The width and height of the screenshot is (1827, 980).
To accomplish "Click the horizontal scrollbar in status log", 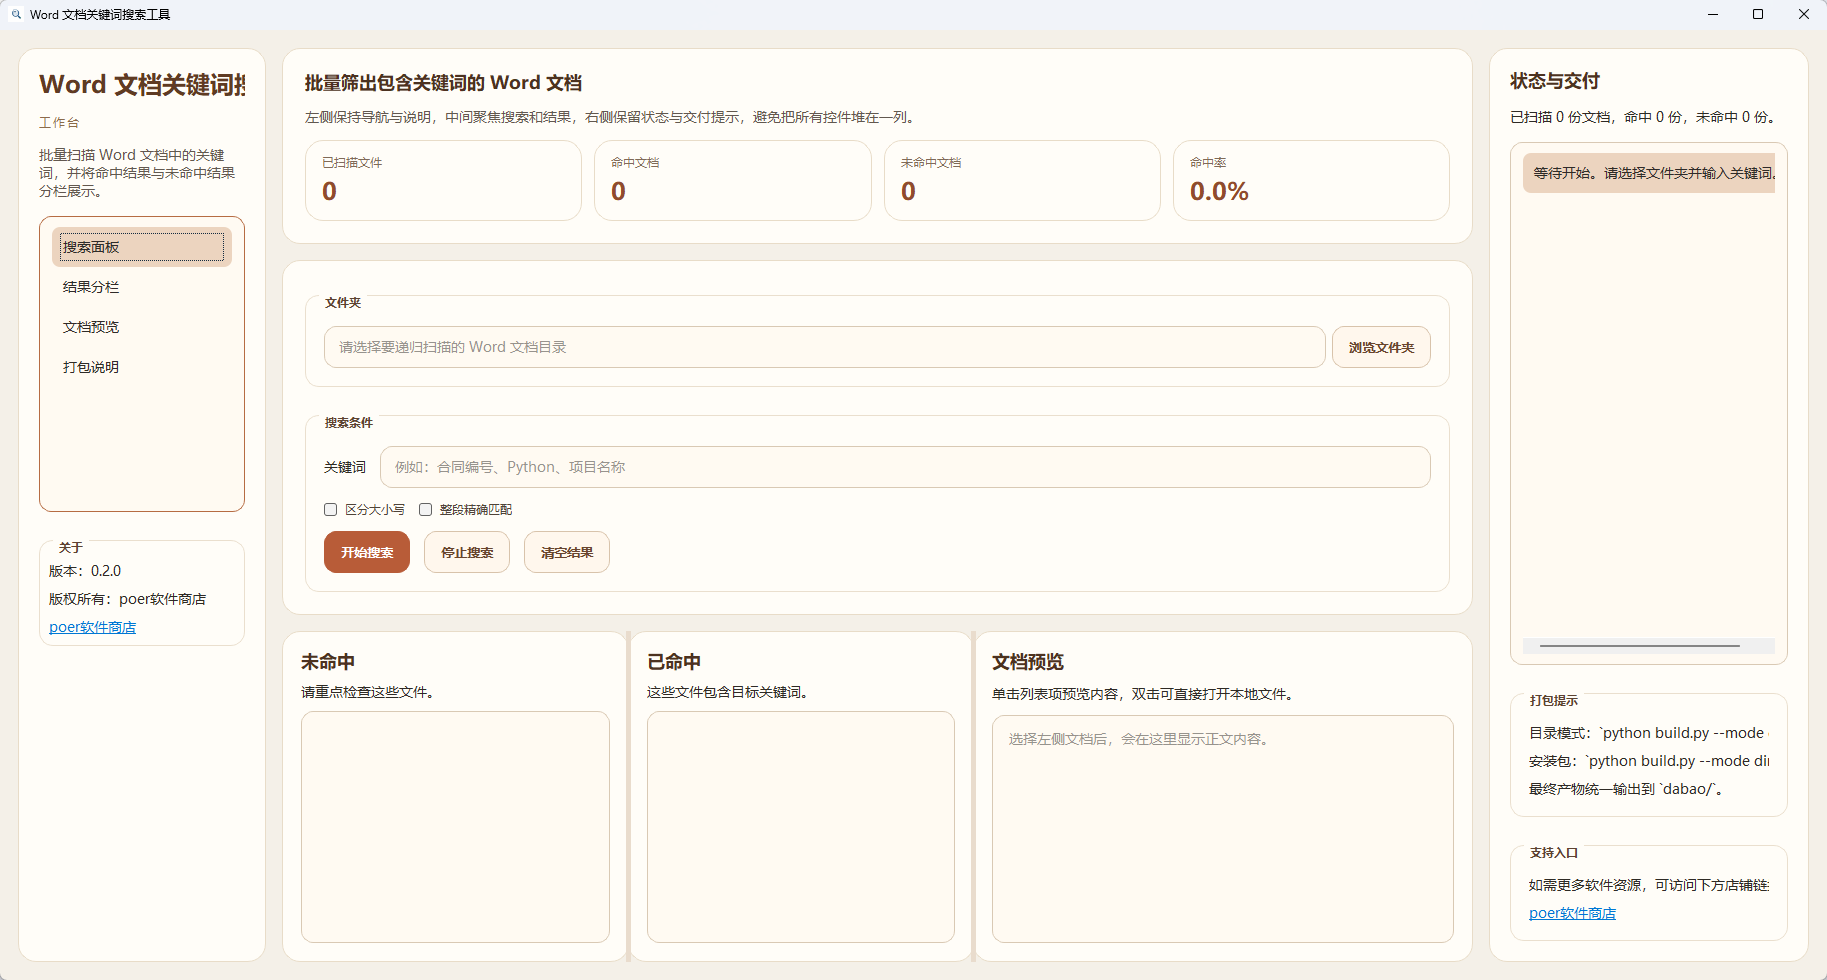I will [1640, 646].
